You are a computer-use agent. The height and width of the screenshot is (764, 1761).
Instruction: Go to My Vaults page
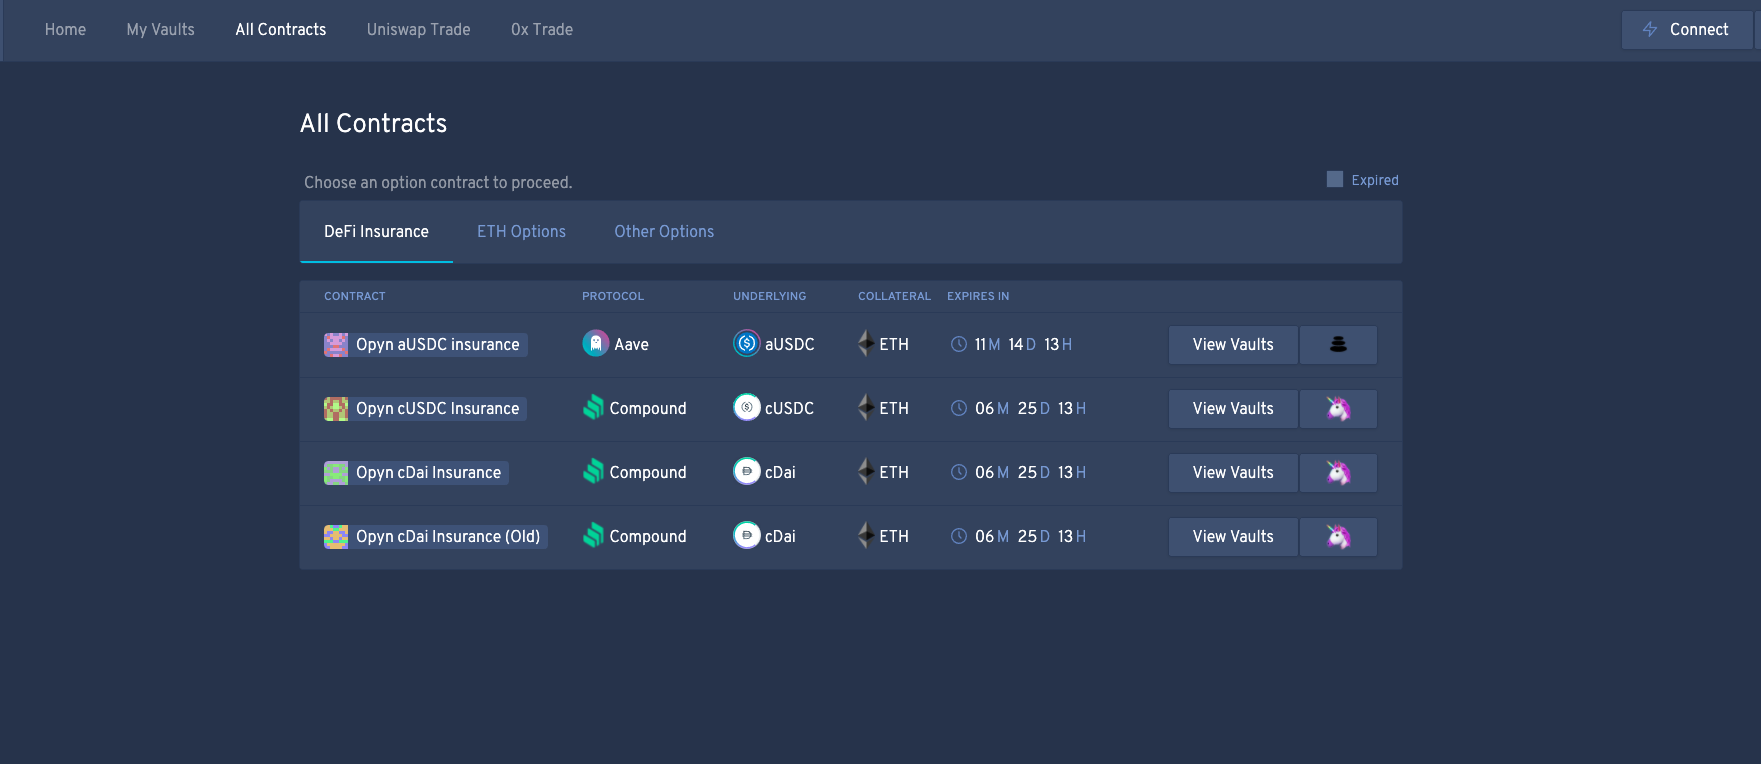(x=160, y=30)
